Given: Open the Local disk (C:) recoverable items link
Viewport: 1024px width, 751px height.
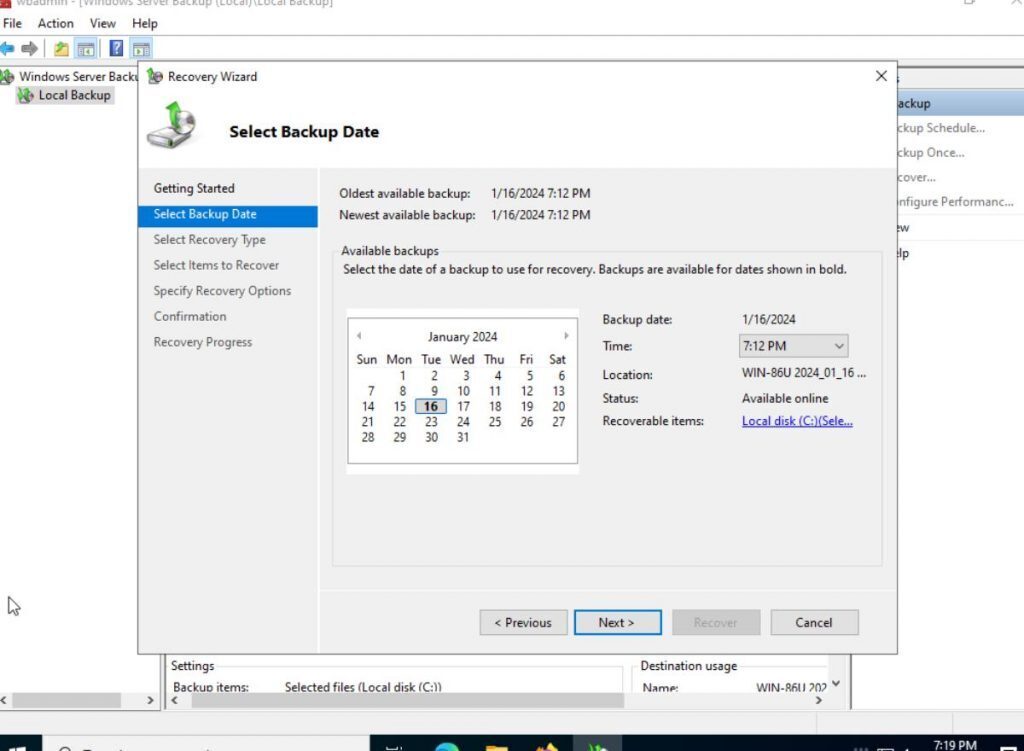Looking at the screenshot, I should tap(795, 421).
